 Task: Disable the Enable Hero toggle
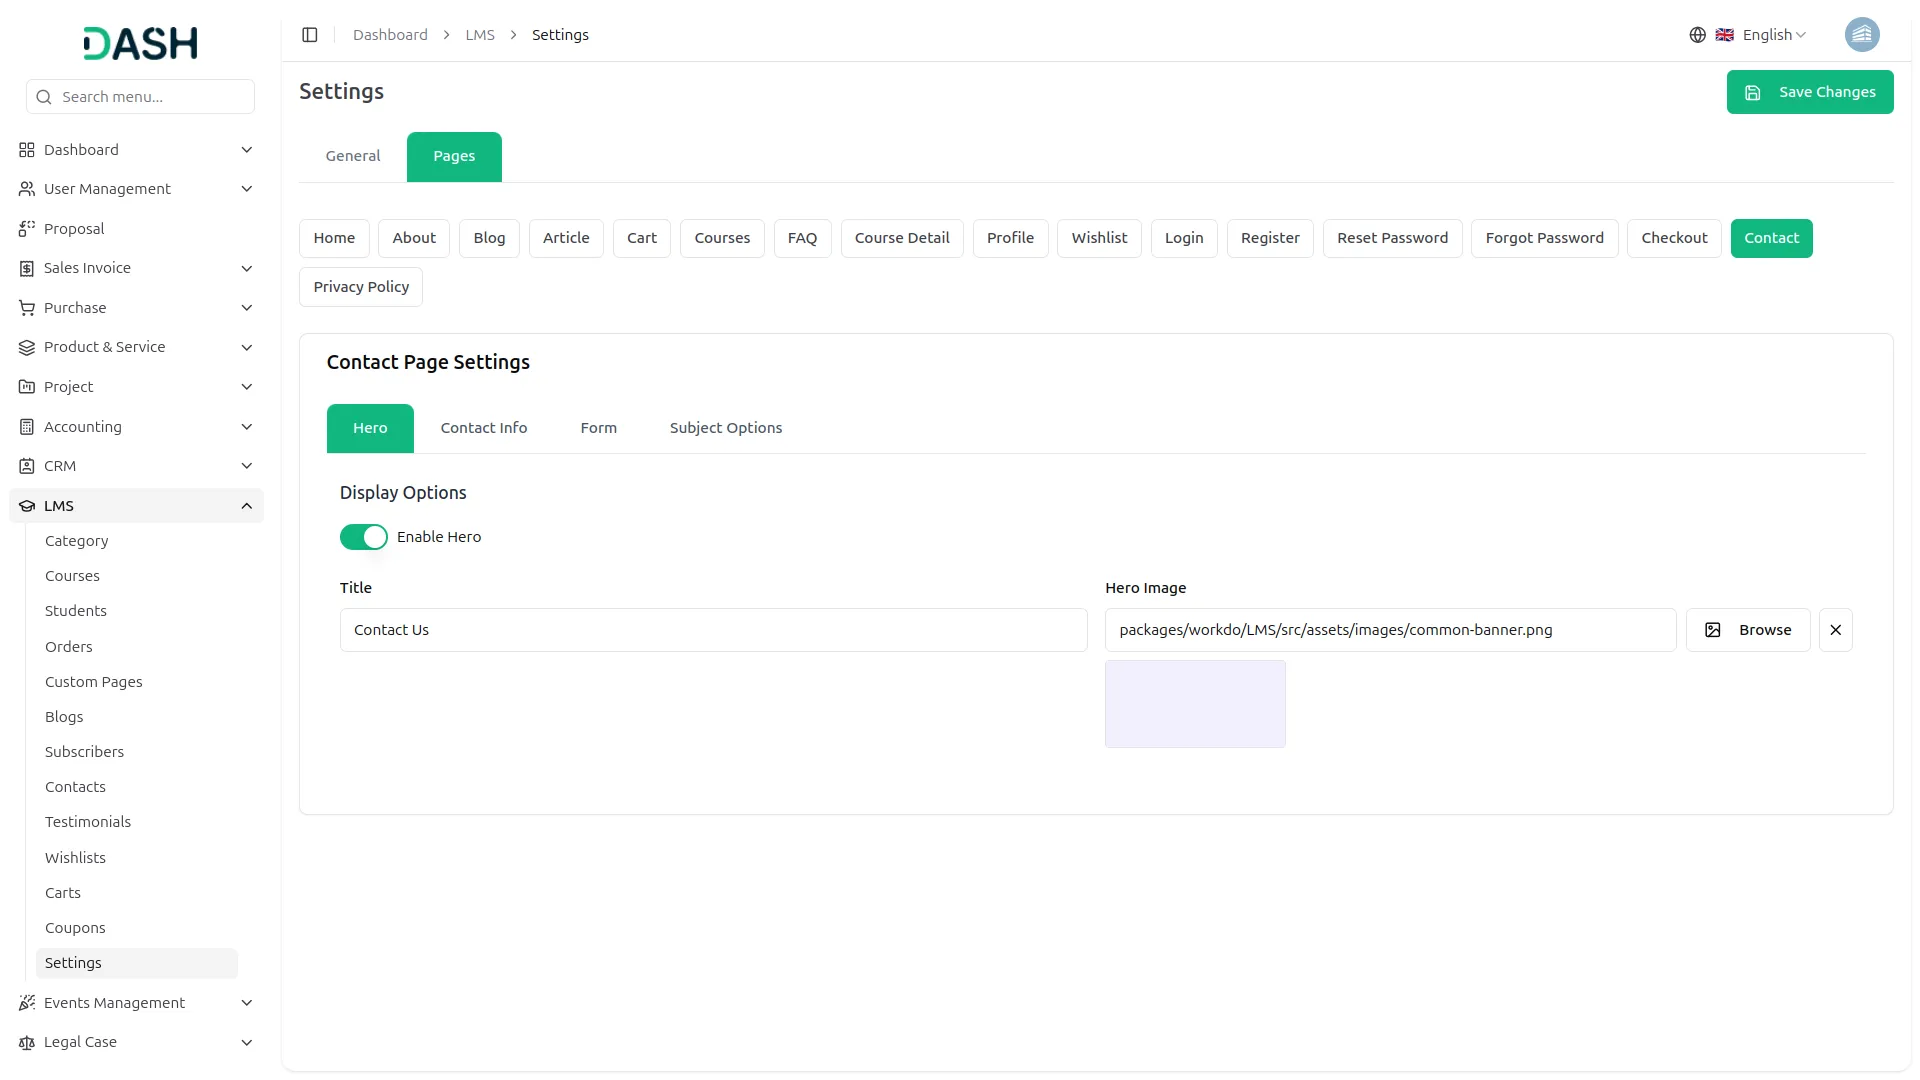tap(363, 537)
